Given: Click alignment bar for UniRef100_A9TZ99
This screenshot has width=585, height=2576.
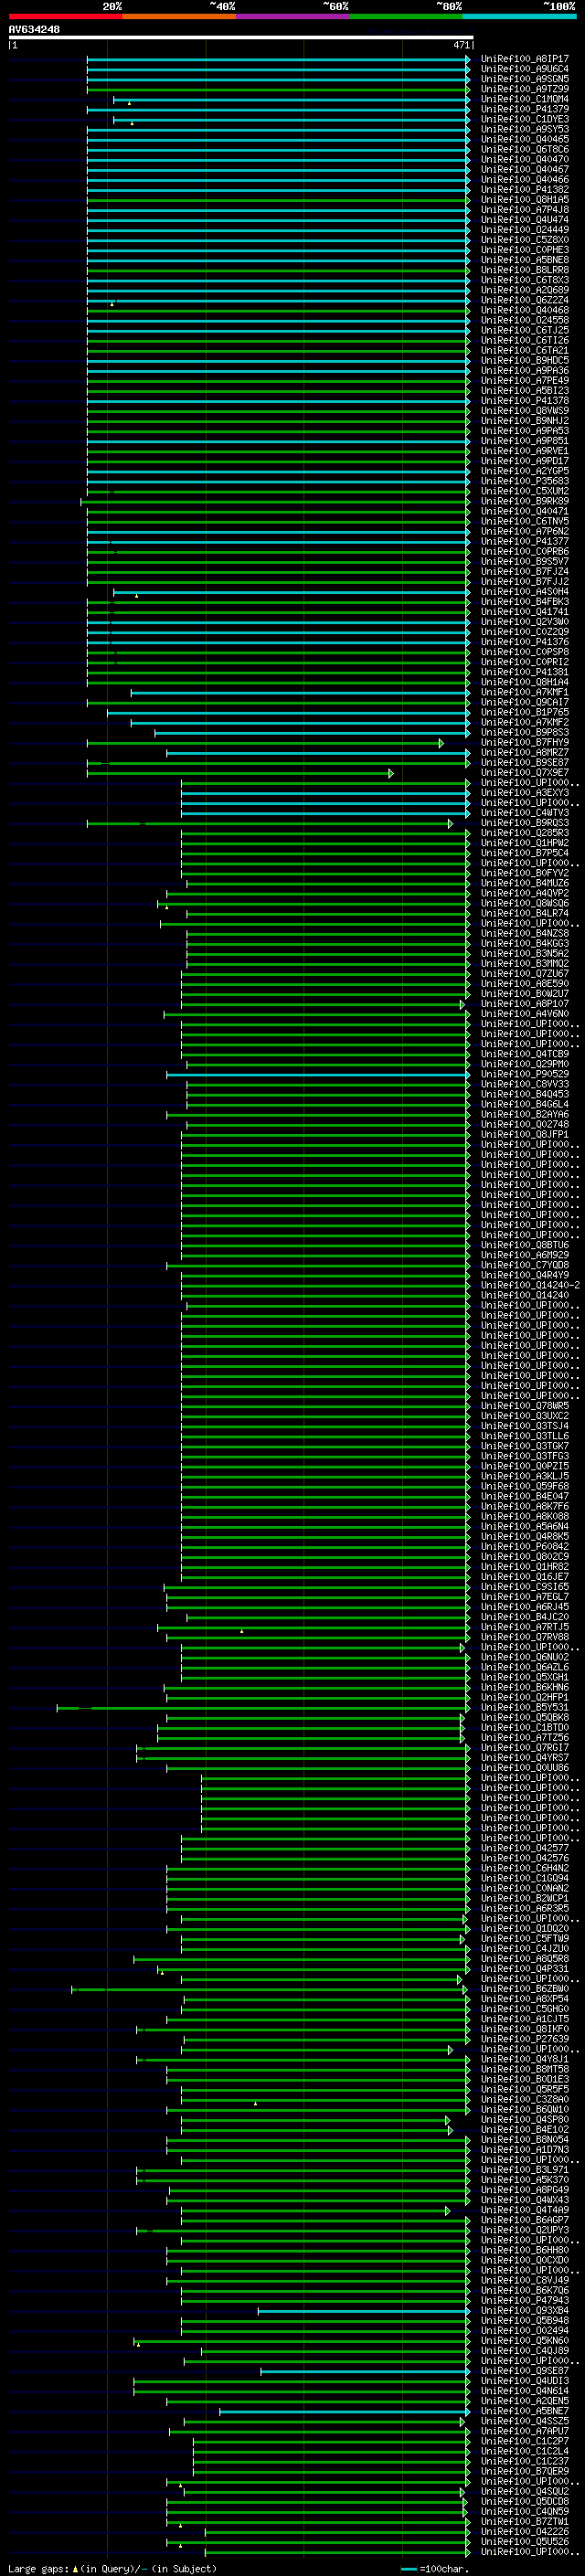Looking at the screenshot, I should pyautogui.click(x=278, y=89).
